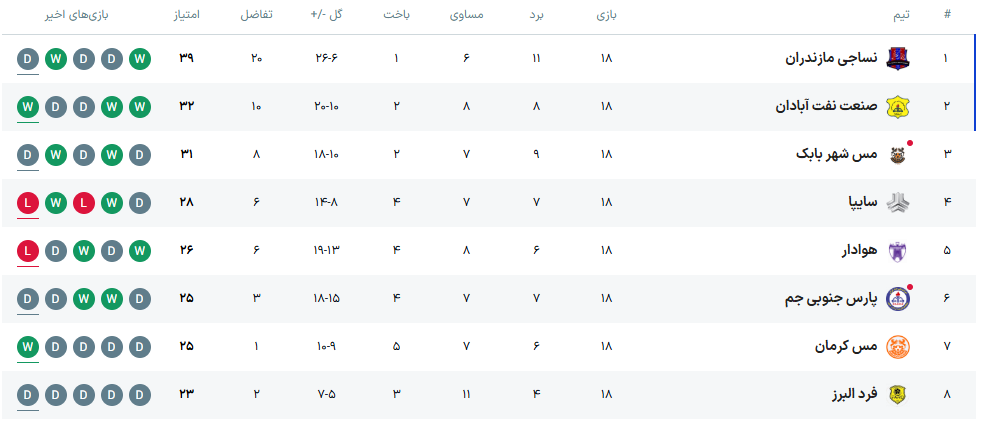This screenshot has height=423, width=985.
Task: Open the سایپا team name link
Action: point(857,202)
